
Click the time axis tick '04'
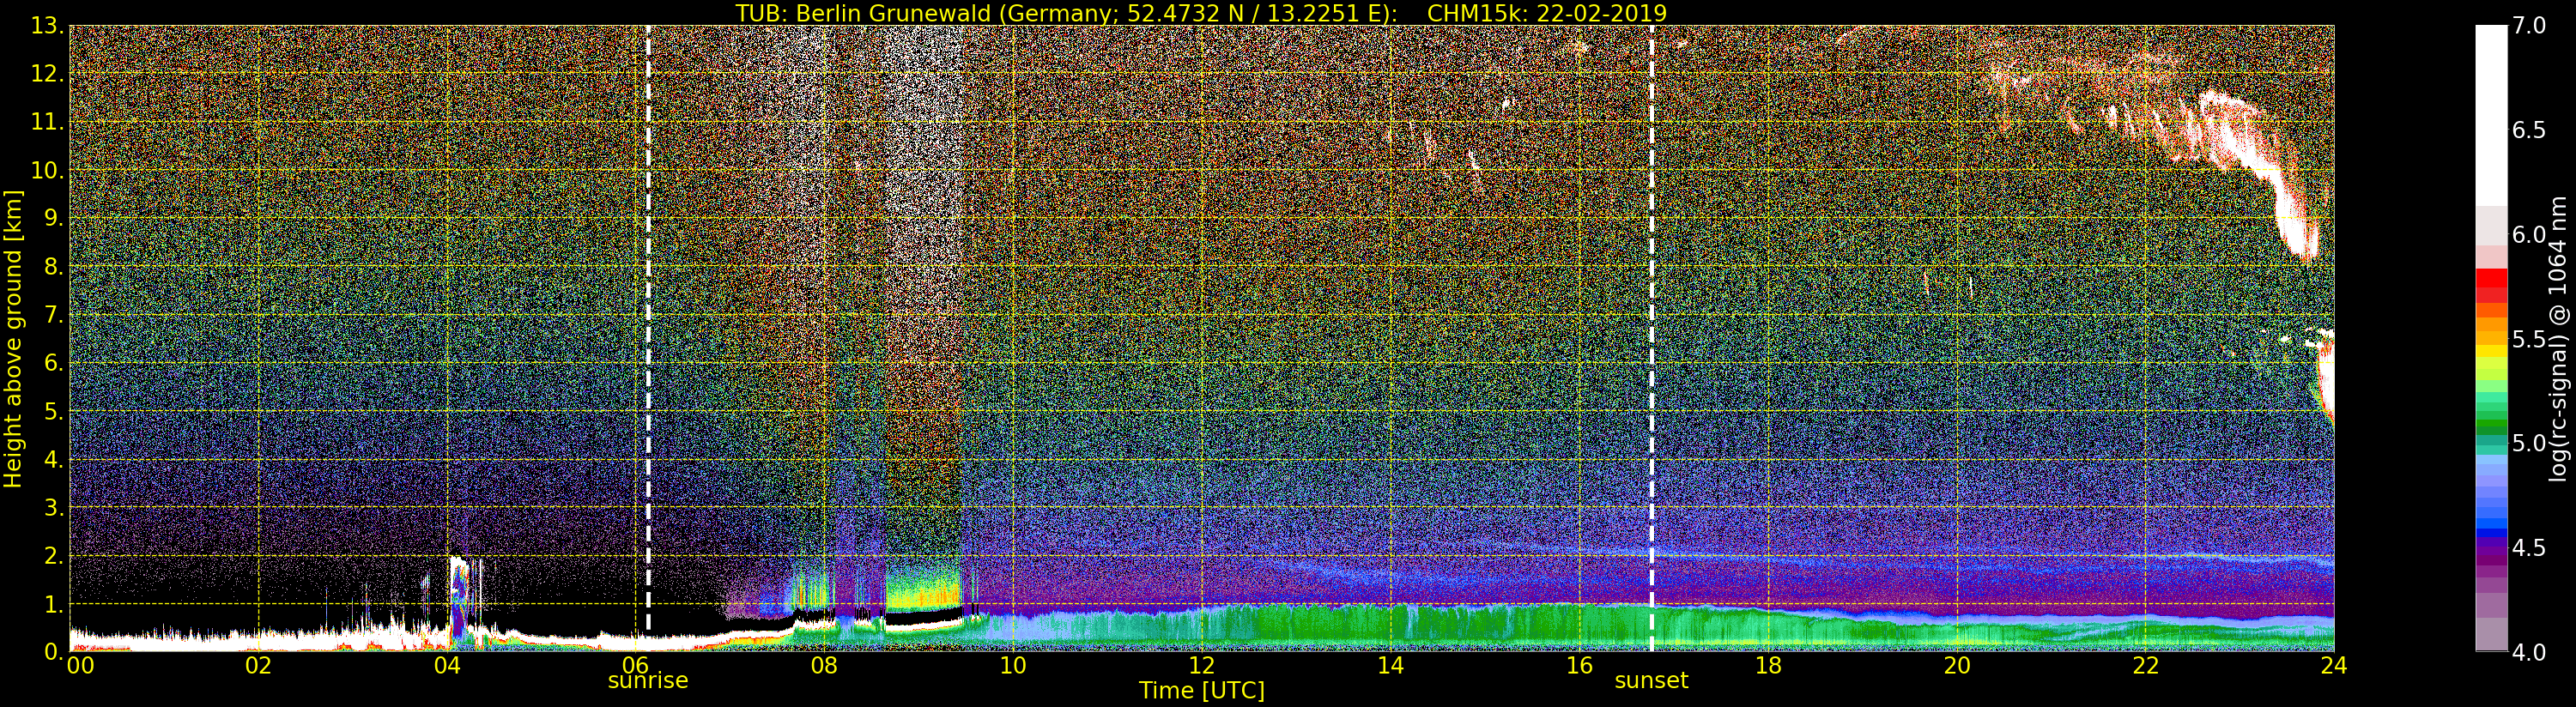pyautogui.click(x=447, y=665)
